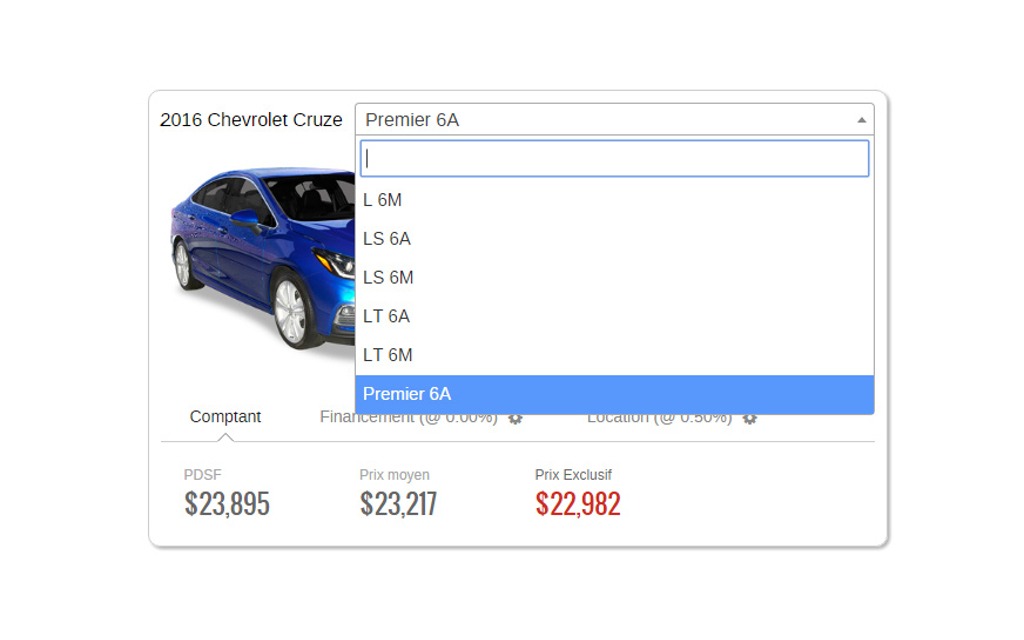Click the 2016 Chevrolet Cruze title
This screenshot has height=640, width=1024.
[251, 120]
